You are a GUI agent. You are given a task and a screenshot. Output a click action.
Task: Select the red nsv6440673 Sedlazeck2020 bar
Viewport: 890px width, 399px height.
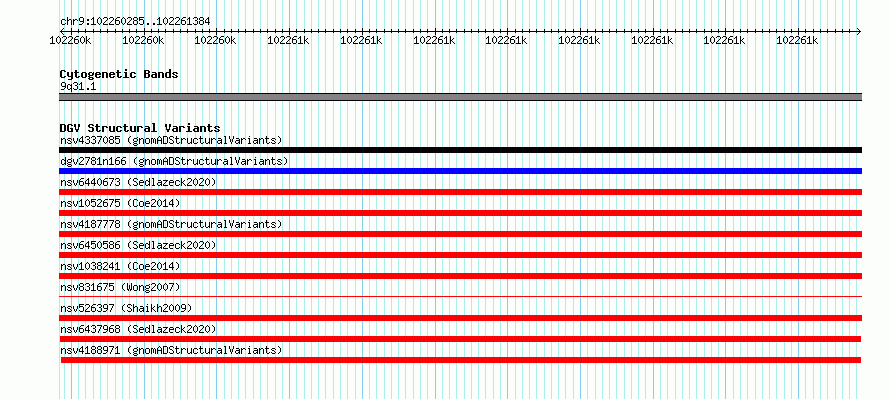pyautogui.click(x=460, y=192)
